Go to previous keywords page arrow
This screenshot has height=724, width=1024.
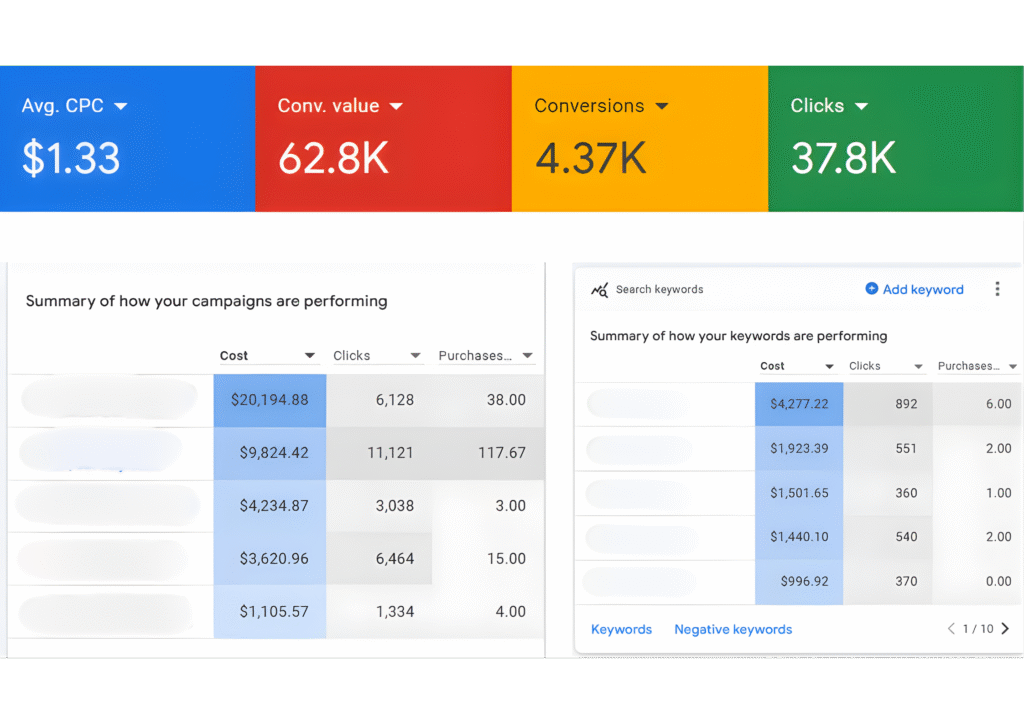(951, 629)
